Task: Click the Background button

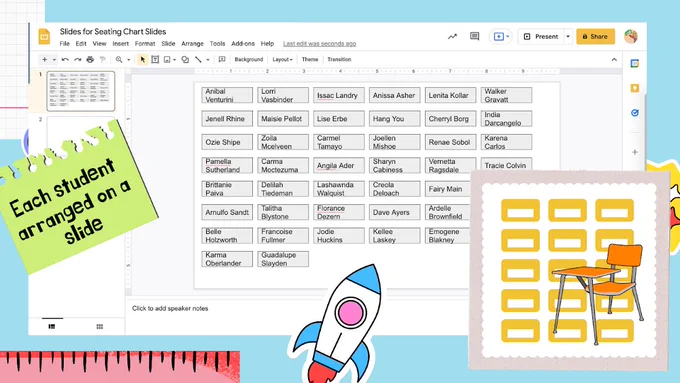Action: (x=248, y=59)
